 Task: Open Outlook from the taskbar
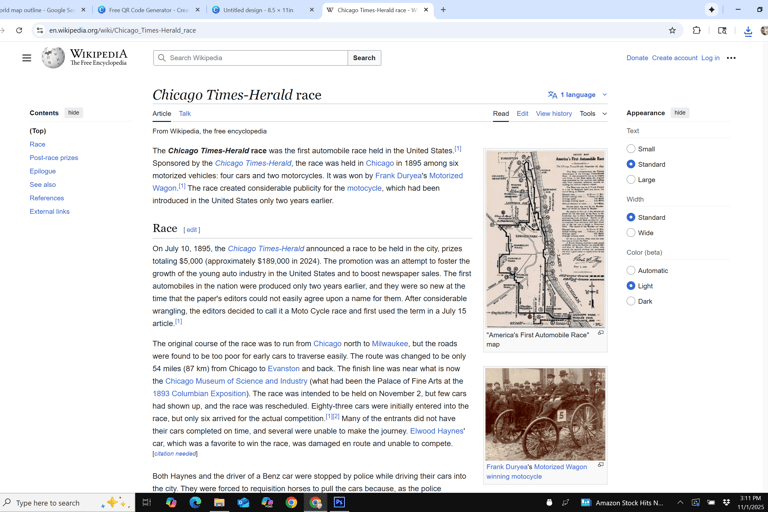pos(243,503)
